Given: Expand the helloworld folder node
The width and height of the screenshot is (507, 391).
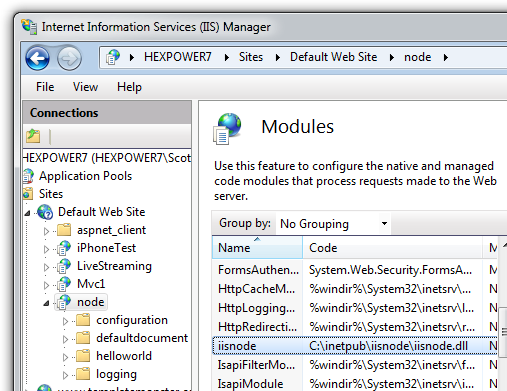Looking at the screenshot, I should click(65, 357).
